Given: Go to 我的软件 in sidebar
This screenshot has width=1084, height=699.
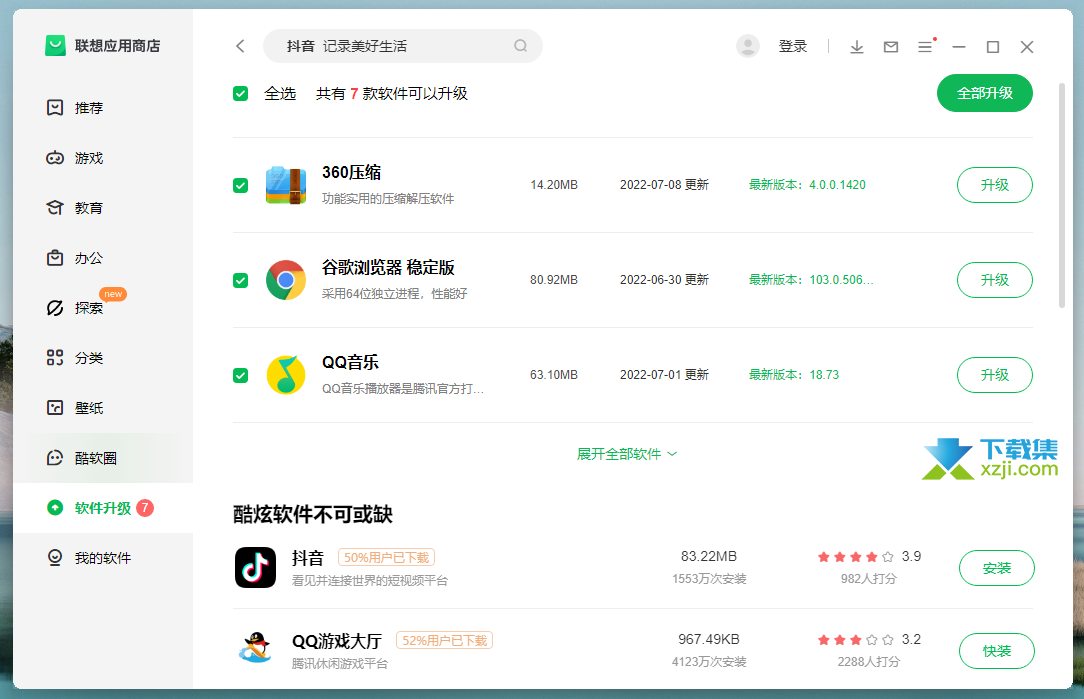Looking at the screenshot, I should (102, 558).
